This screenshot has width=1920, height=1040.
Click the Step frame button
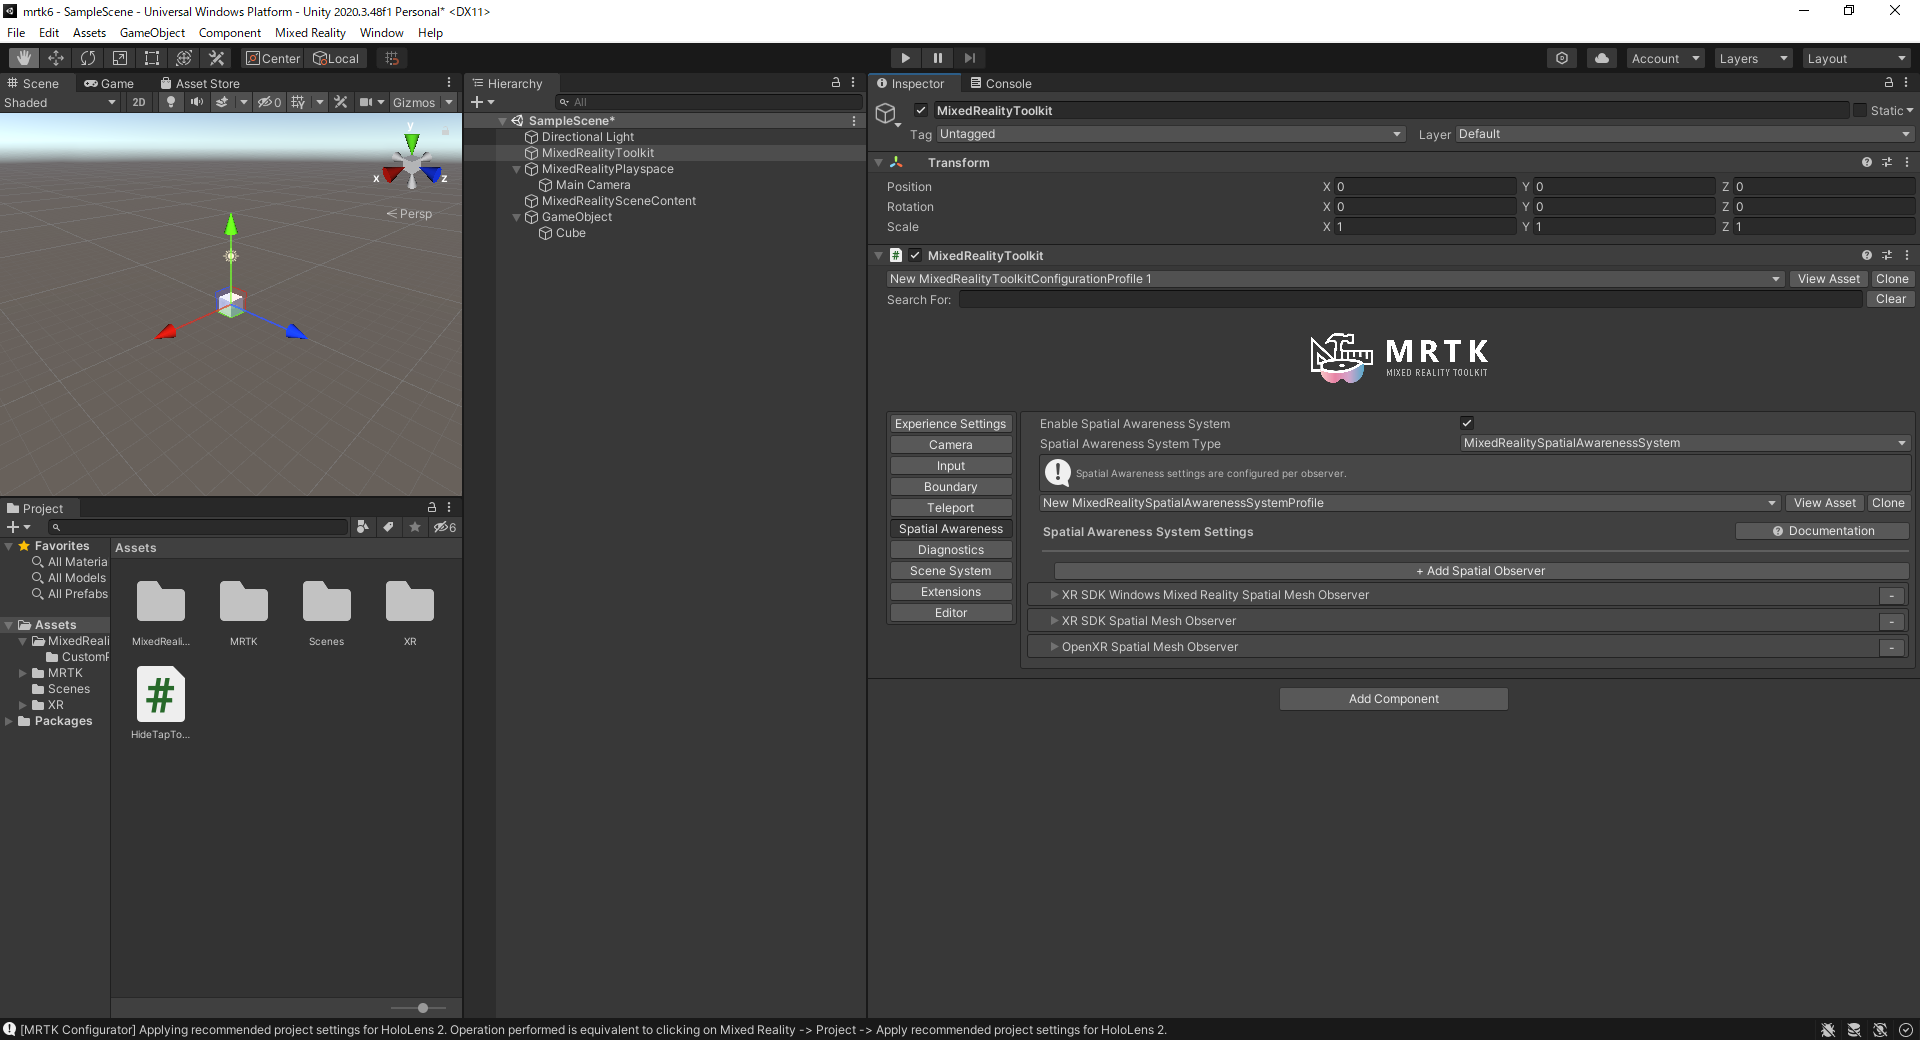(970, 58)
